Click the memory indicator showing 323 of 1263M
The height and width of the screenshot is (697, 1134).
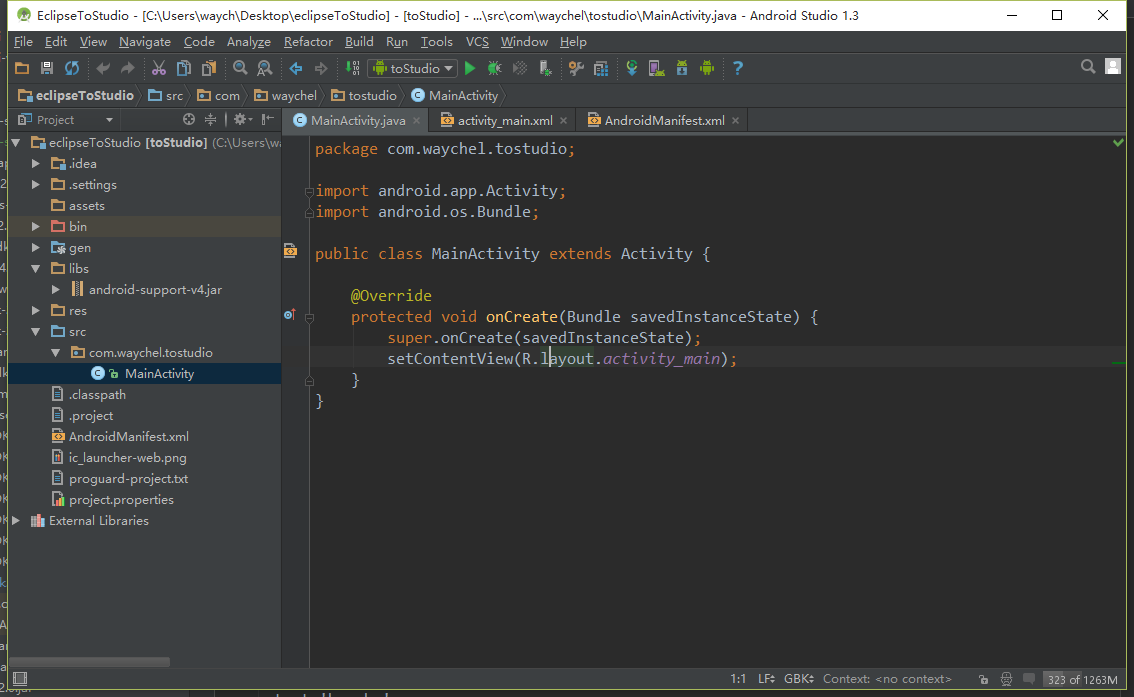click(1081, 679)
